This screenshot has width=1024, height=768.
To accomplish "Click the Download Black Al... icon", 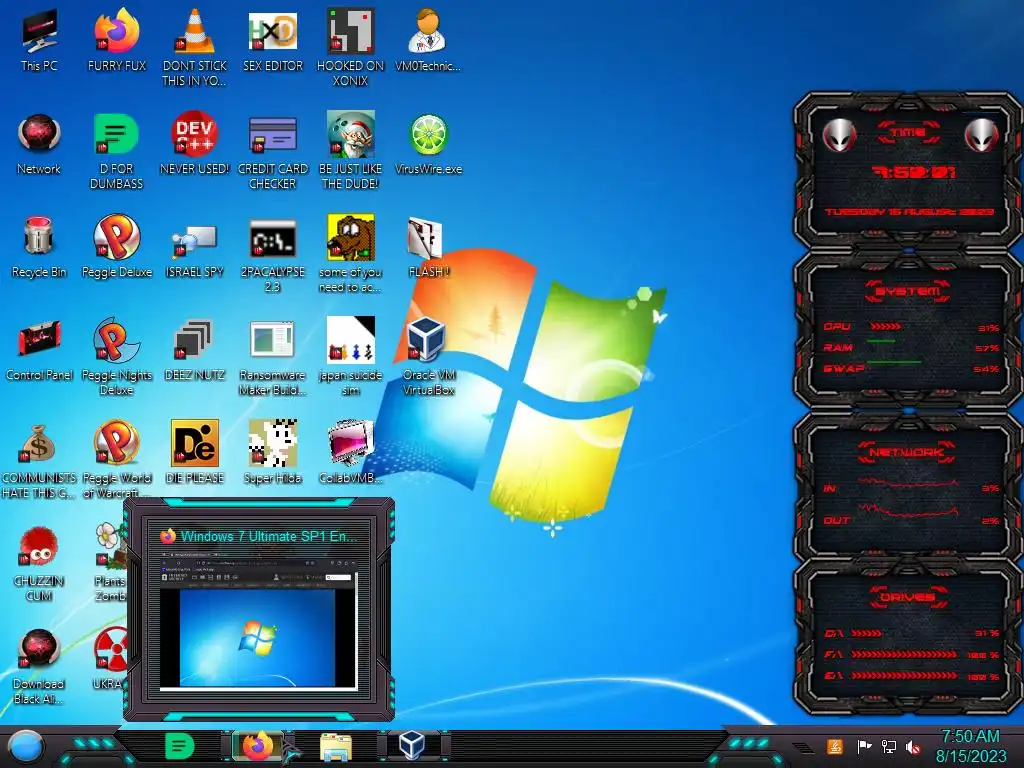I will 39,649.
